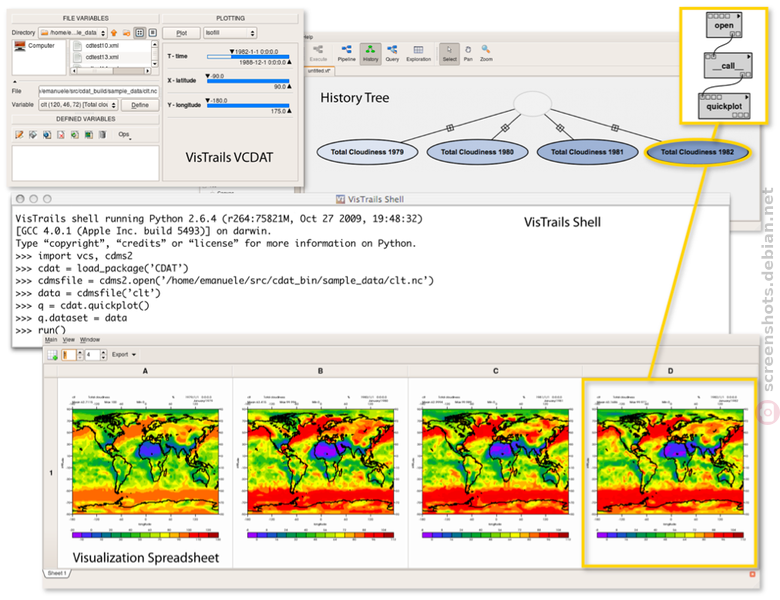Toggle the grid icon view button
780x600 pixels.
(x=139, y=33)
